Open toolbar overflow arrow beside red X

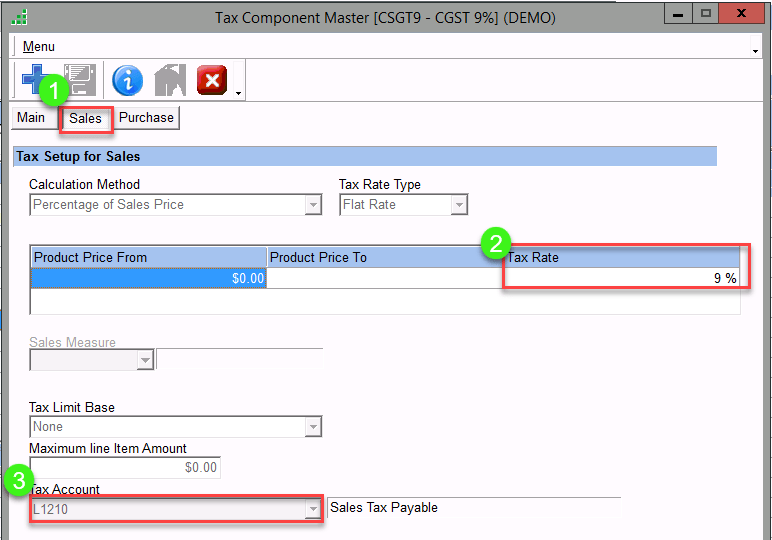click(x=239, y=94)
